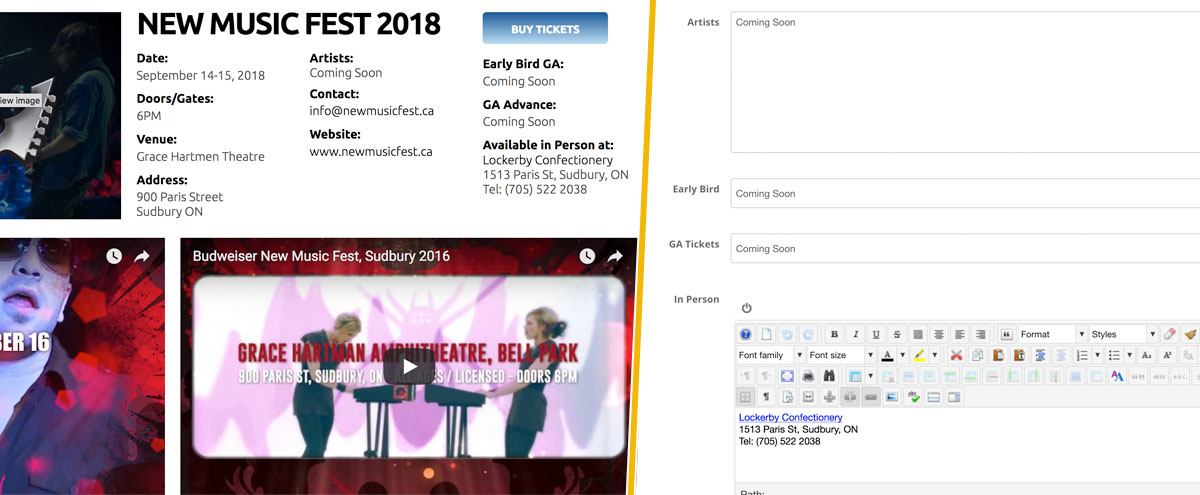This screenshot has height=495, width=1200.
Task: Toggle the editor on/off power icon
Action: 746,308
